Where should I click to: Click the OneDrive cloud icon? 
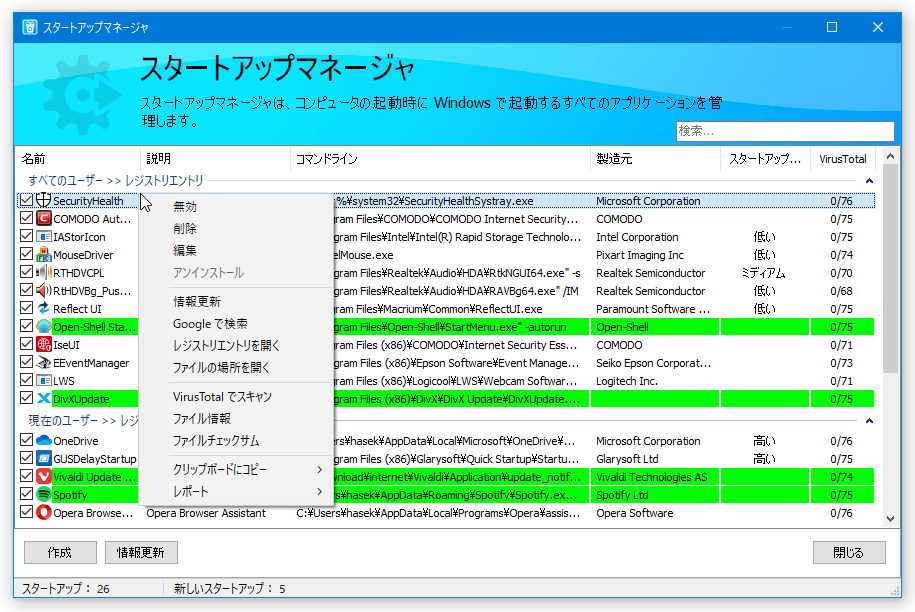(x=44, y=440)
